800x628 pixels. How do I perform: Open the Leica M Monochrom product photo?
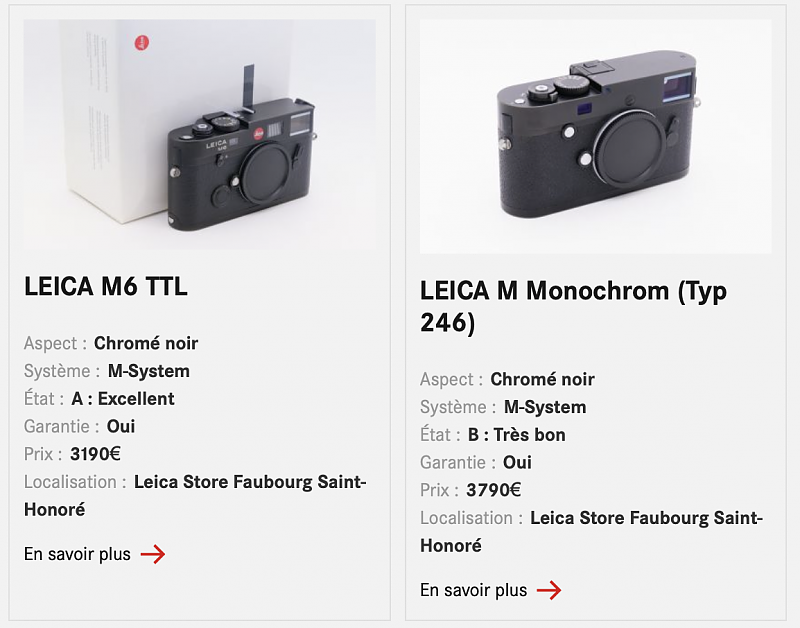[595, 137]
